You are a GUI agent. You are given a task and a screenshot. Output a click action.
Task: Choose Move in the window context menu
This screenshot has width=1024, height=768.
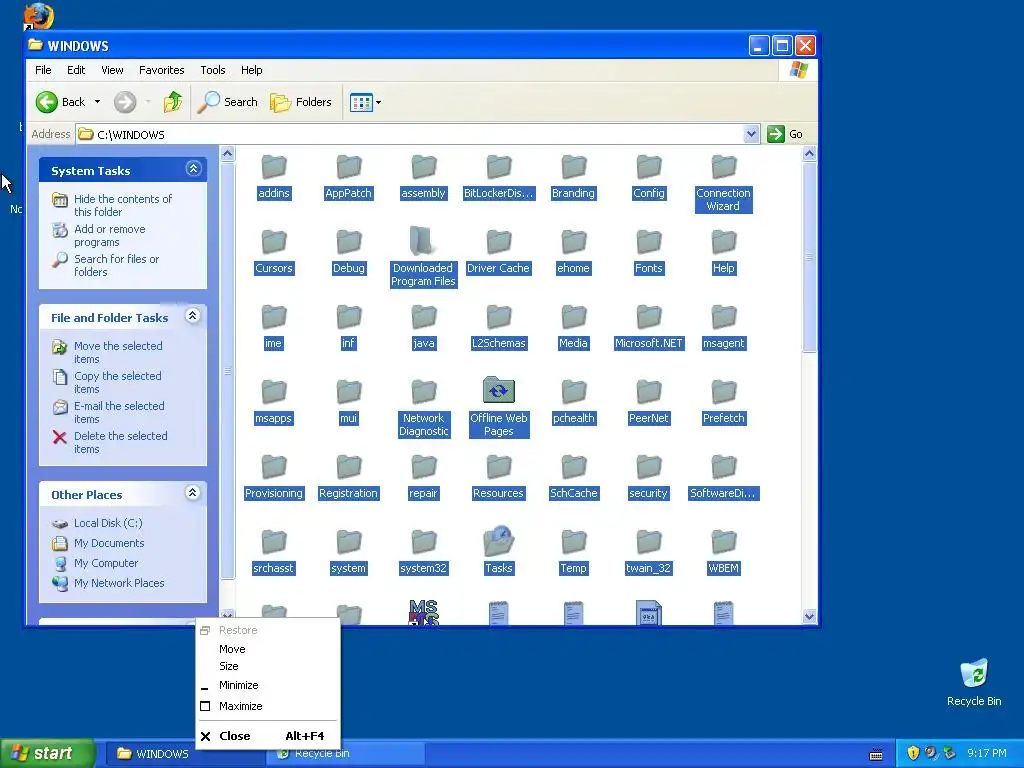(268, 649)
